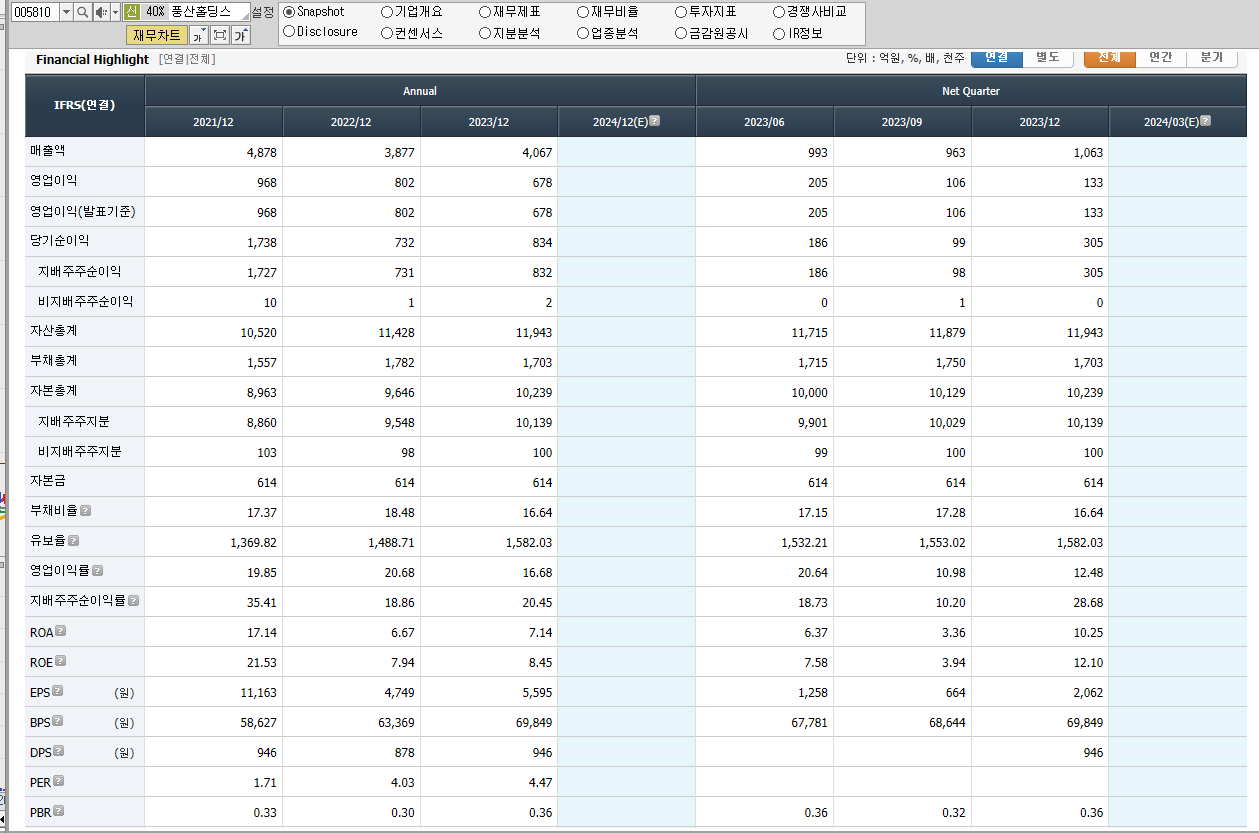Select the 지분분석 radio button
The image size is (1259, 833).
coord(485,32)
